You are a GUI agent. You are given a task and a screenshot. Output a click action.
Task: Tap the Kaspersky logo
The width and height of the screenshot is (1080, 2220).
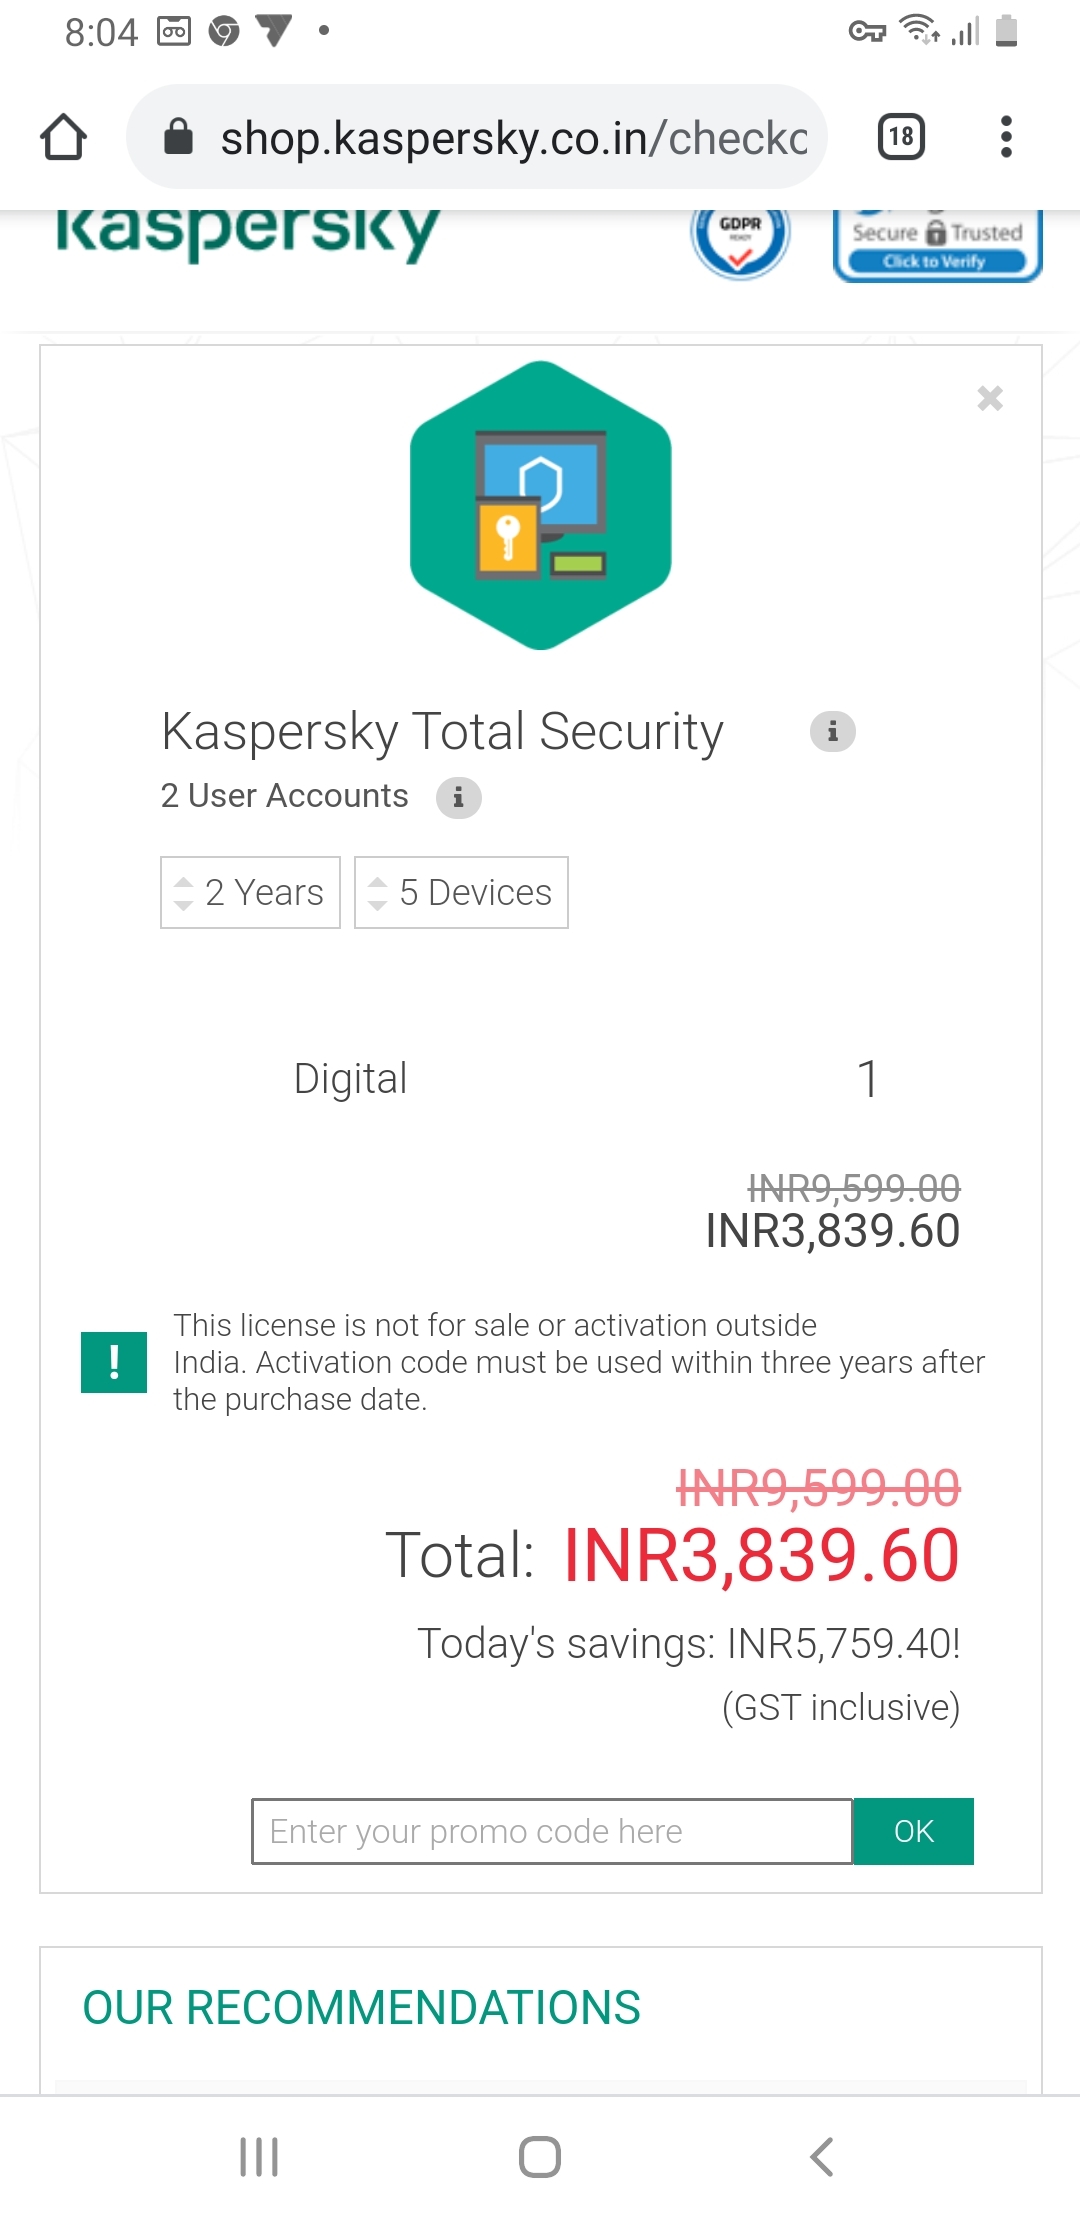click(247, 234)
